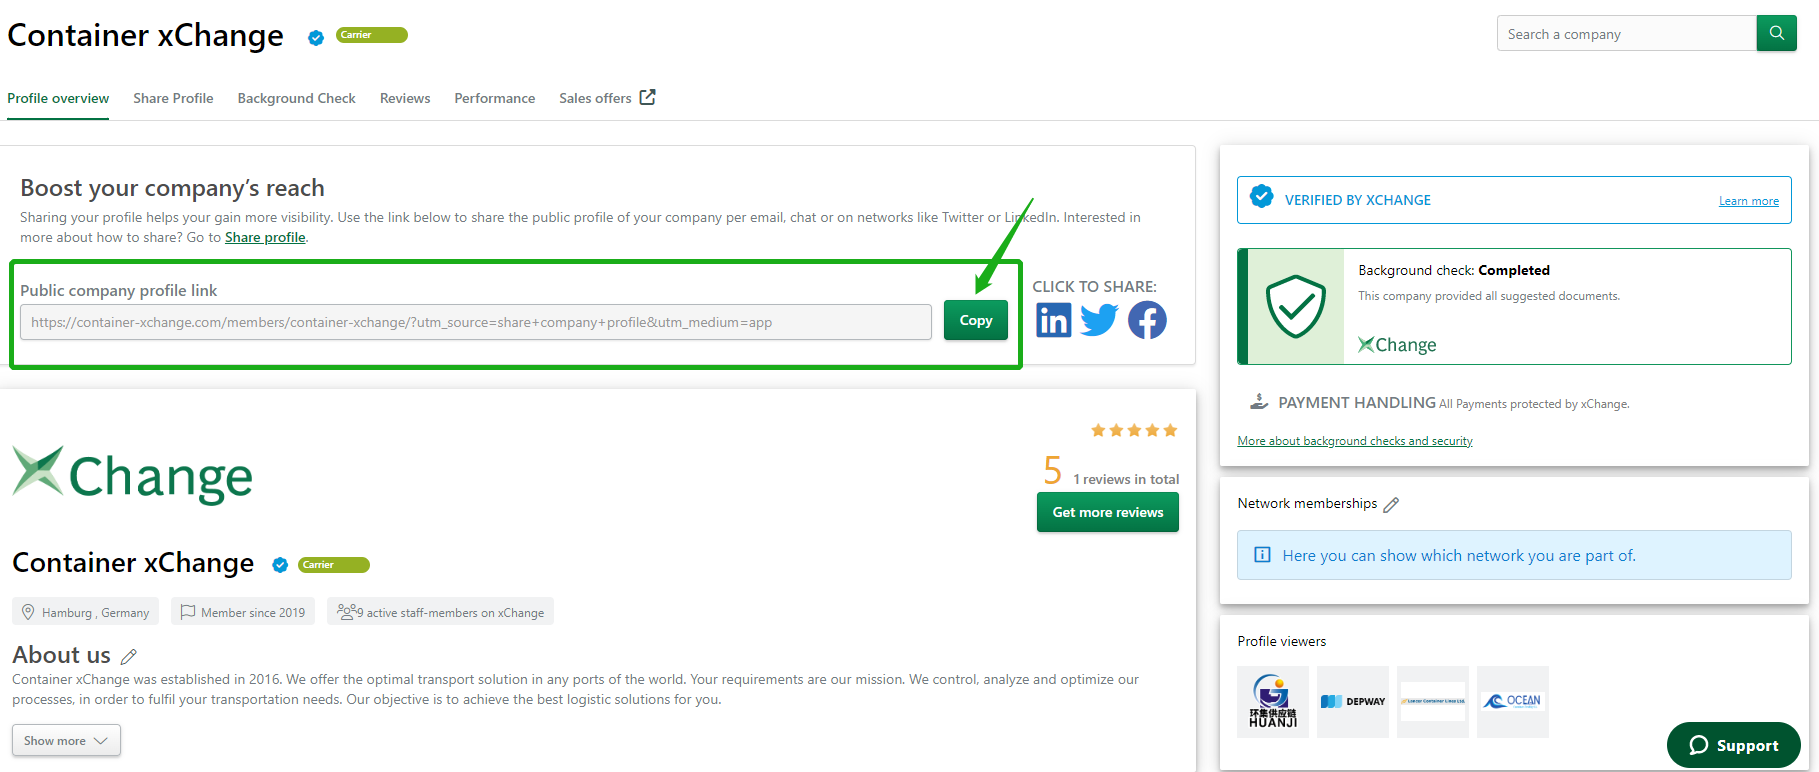1819x772 pixels.
Task: Edit Network memberships with pencil icon
Action: (1391, 505)
